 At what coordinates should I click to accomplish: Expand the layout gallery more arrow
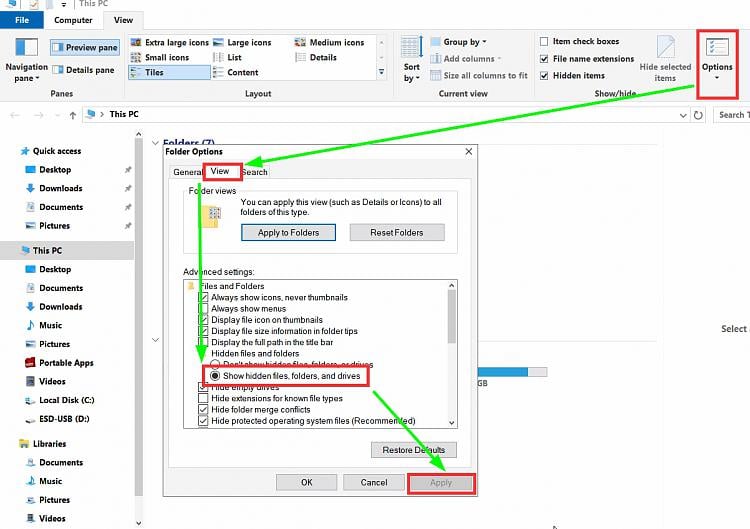pyautogui.click(x=381, y=72)
